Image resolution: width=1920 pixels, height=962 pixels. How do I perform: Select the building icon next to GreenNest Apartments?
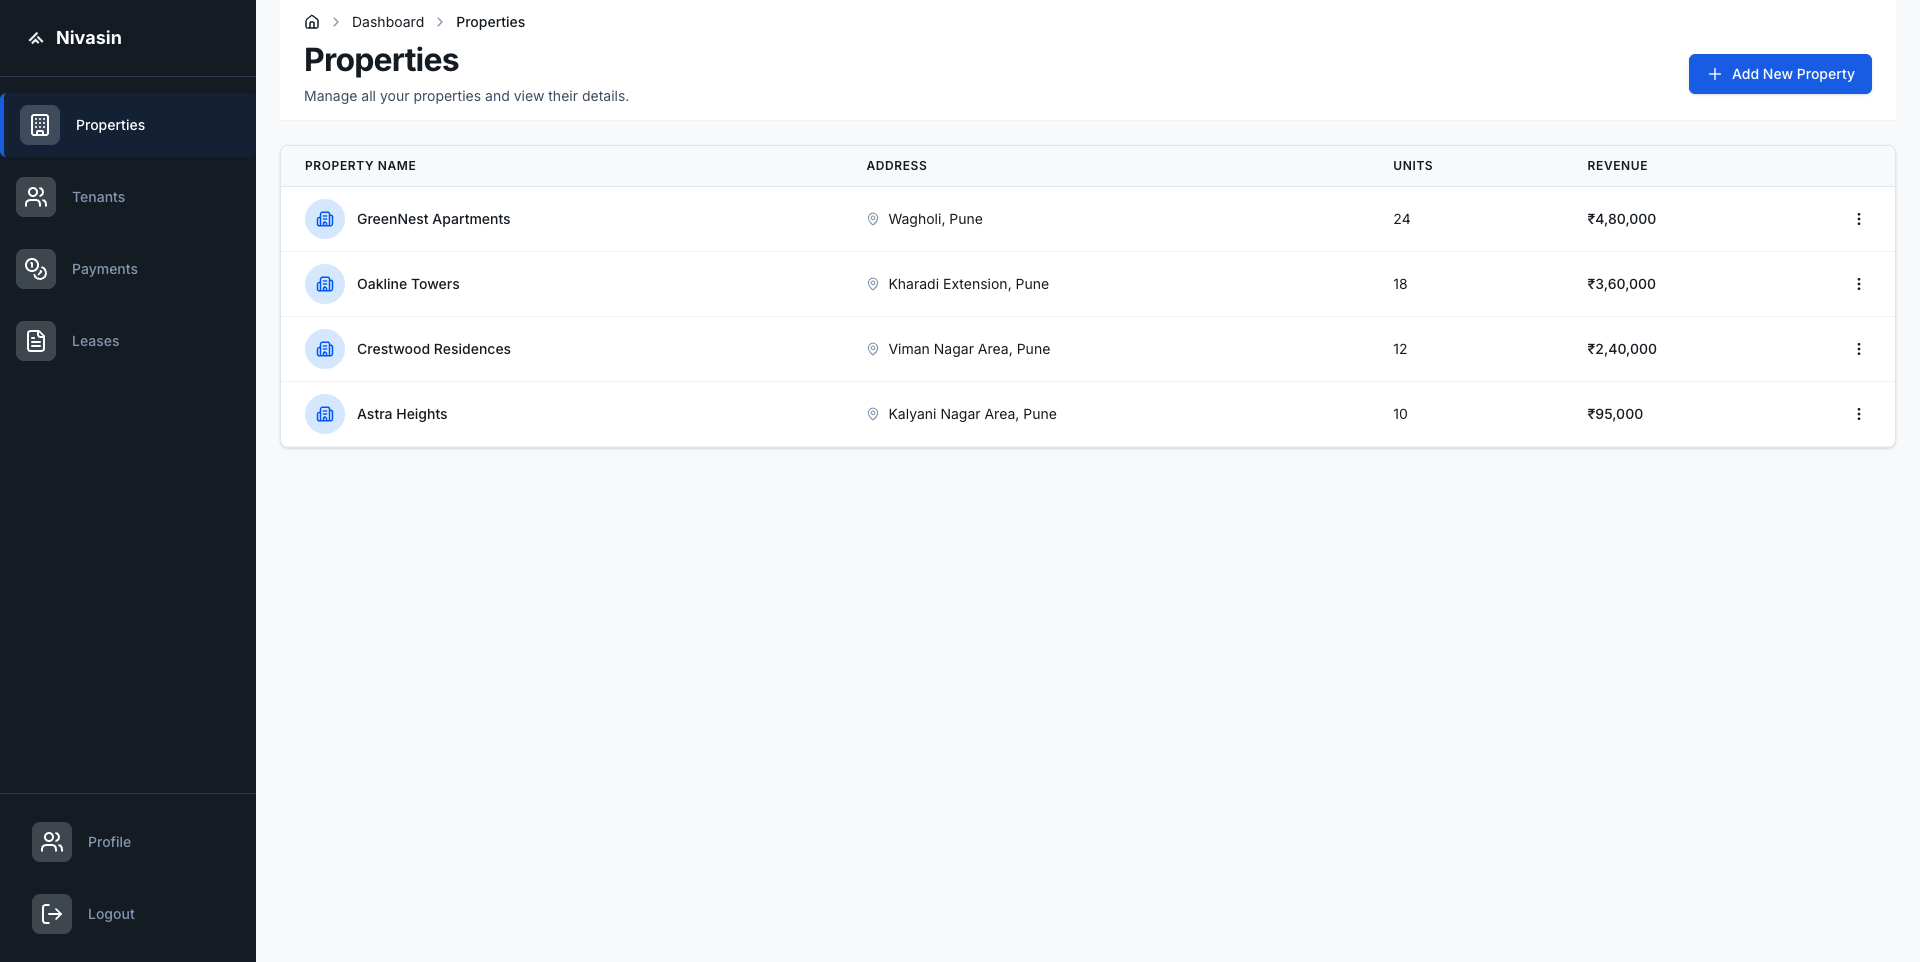(x=324, y=218)
